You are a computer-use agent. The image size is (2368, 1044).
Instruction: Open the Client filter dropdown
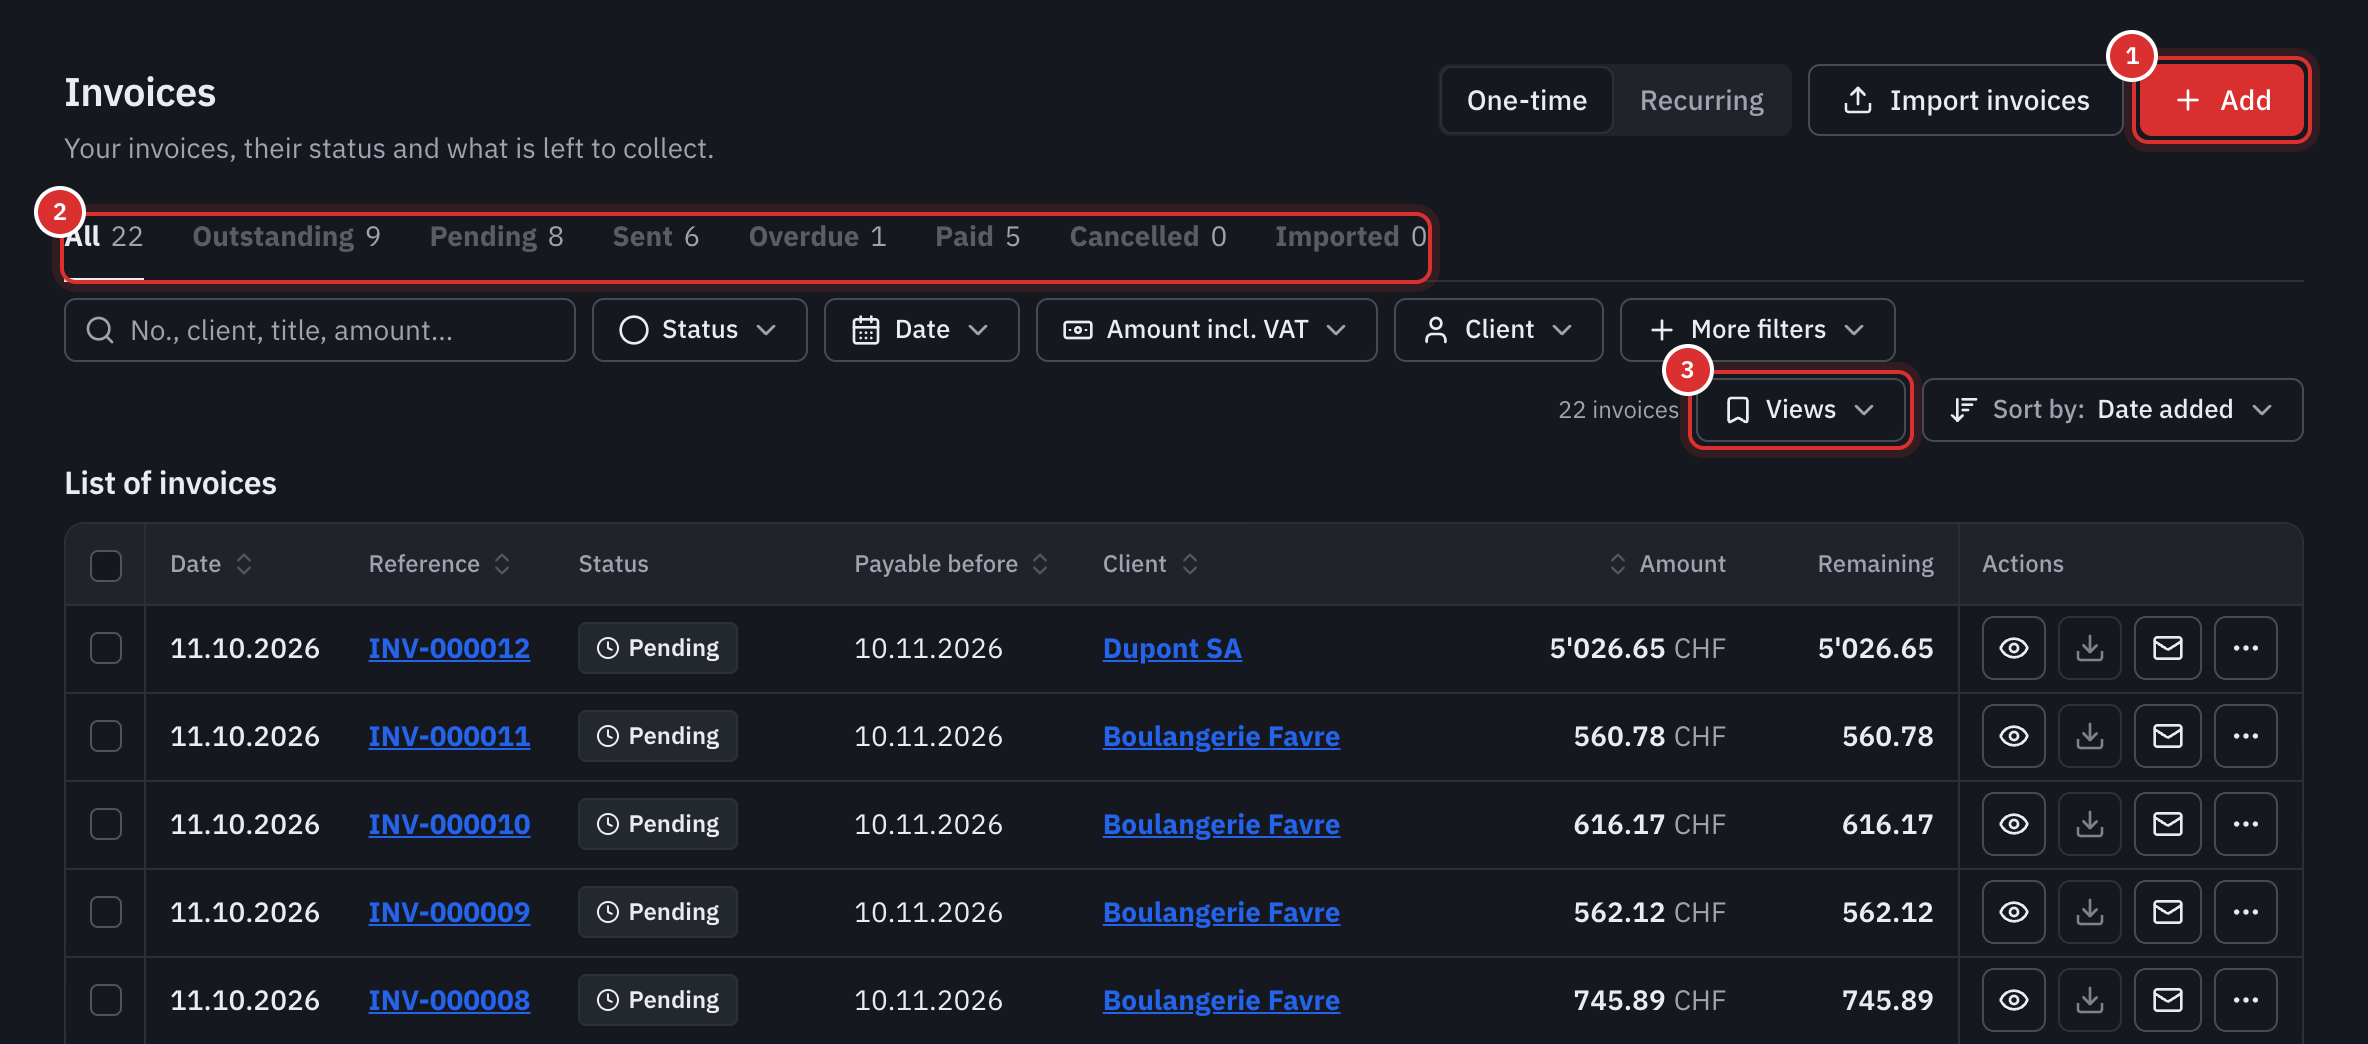pos(1498,330)
